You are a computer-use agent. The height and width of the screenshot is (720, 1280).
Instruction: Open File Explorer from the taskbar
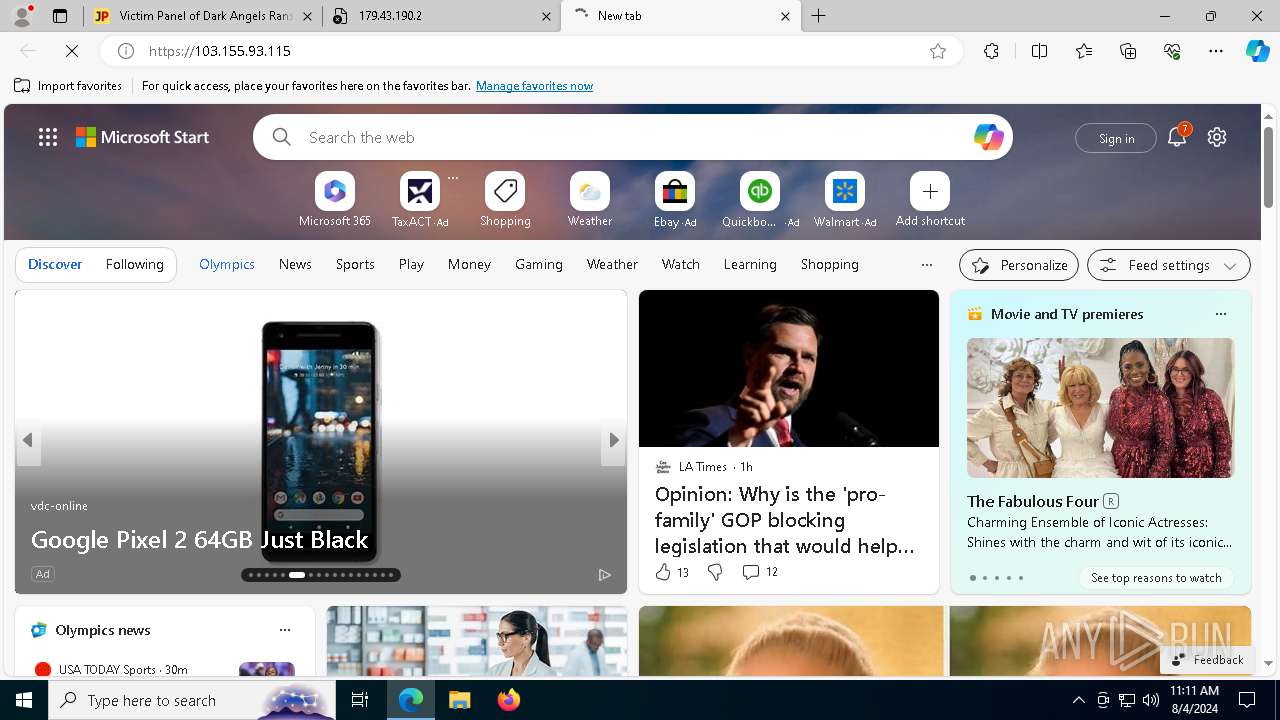459,700
